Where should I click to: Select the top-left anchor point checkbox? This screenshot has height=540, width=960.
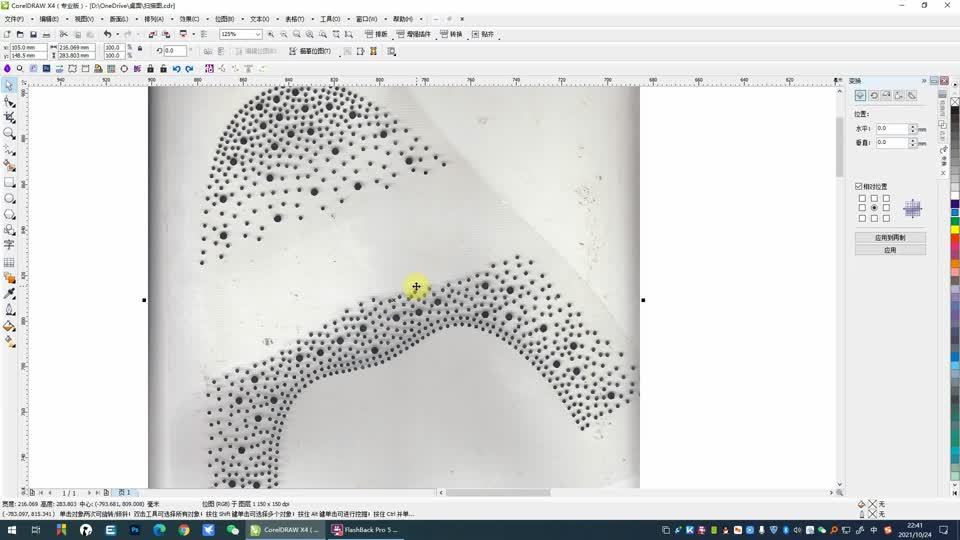(862, 198)
